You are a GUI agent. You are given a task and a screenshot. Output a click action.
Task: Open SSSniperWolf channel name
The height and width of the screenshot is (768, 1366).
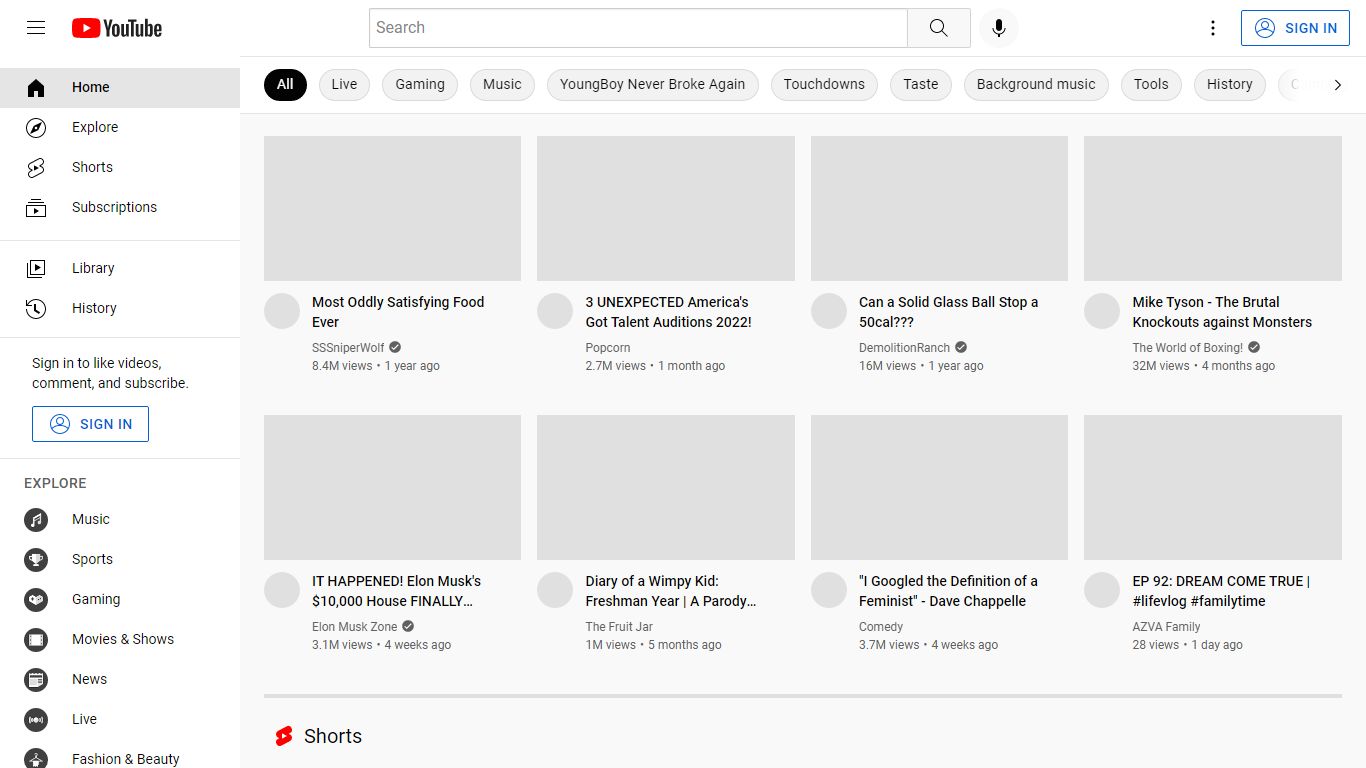[348, 348]
